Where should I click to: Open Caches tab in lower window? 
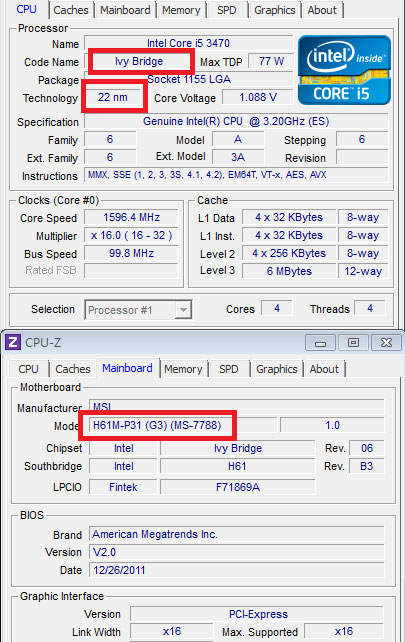pos(73,369)
